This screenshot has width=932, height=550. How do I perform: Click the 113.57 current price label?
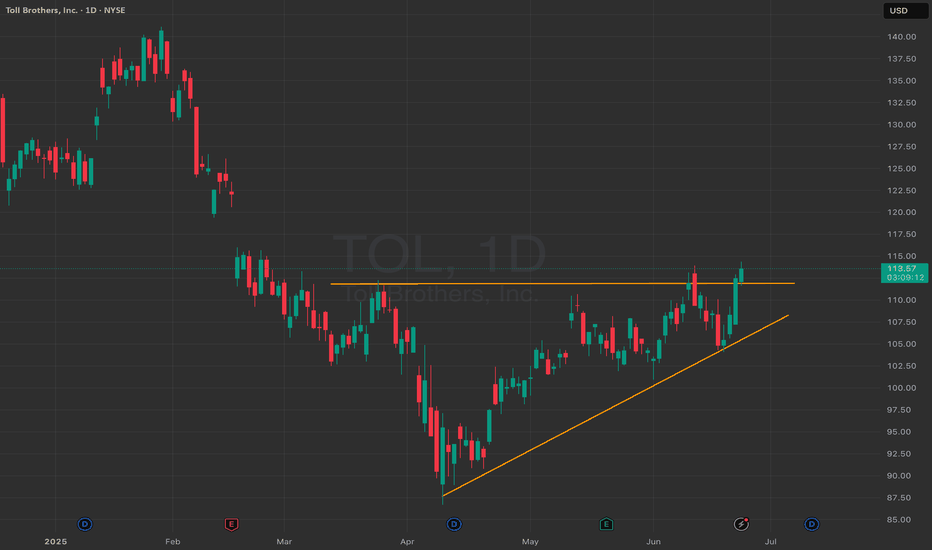(905, 273)
